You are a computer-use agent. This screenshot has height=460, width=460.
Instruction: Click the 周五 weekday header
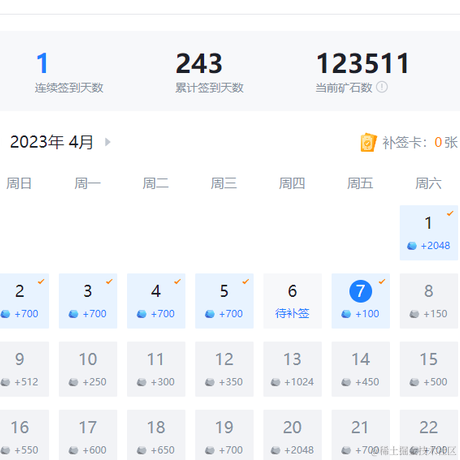click(360, 183)
